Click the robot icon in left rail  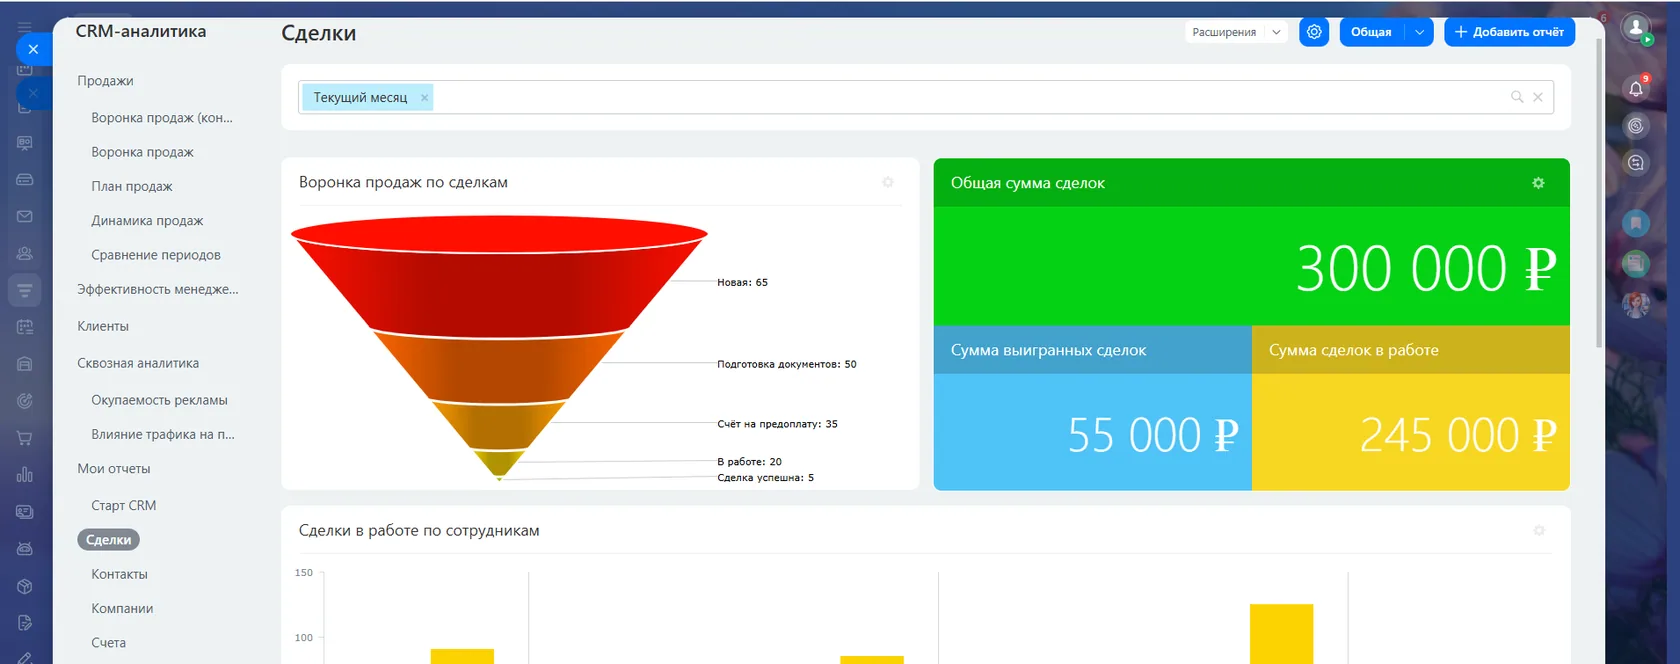(x=25, y=549)
